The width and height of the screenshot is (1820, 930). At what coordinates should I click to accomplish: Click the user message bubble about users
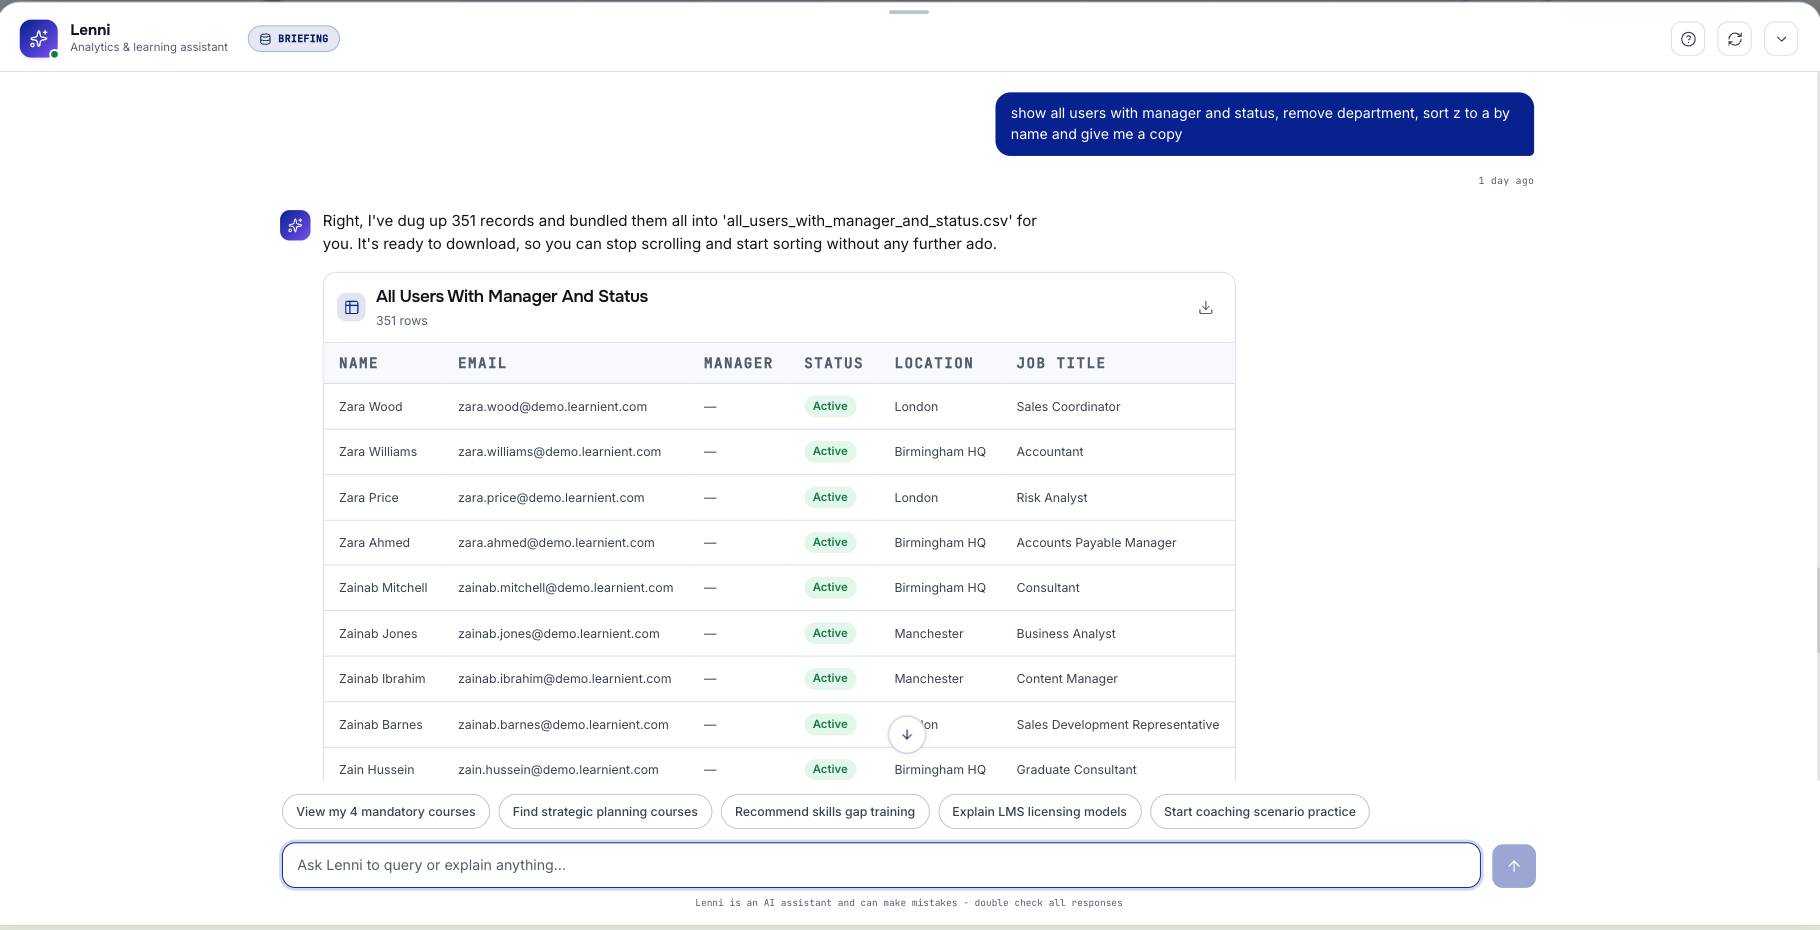pyautogui.click(x=1264, y=124)
